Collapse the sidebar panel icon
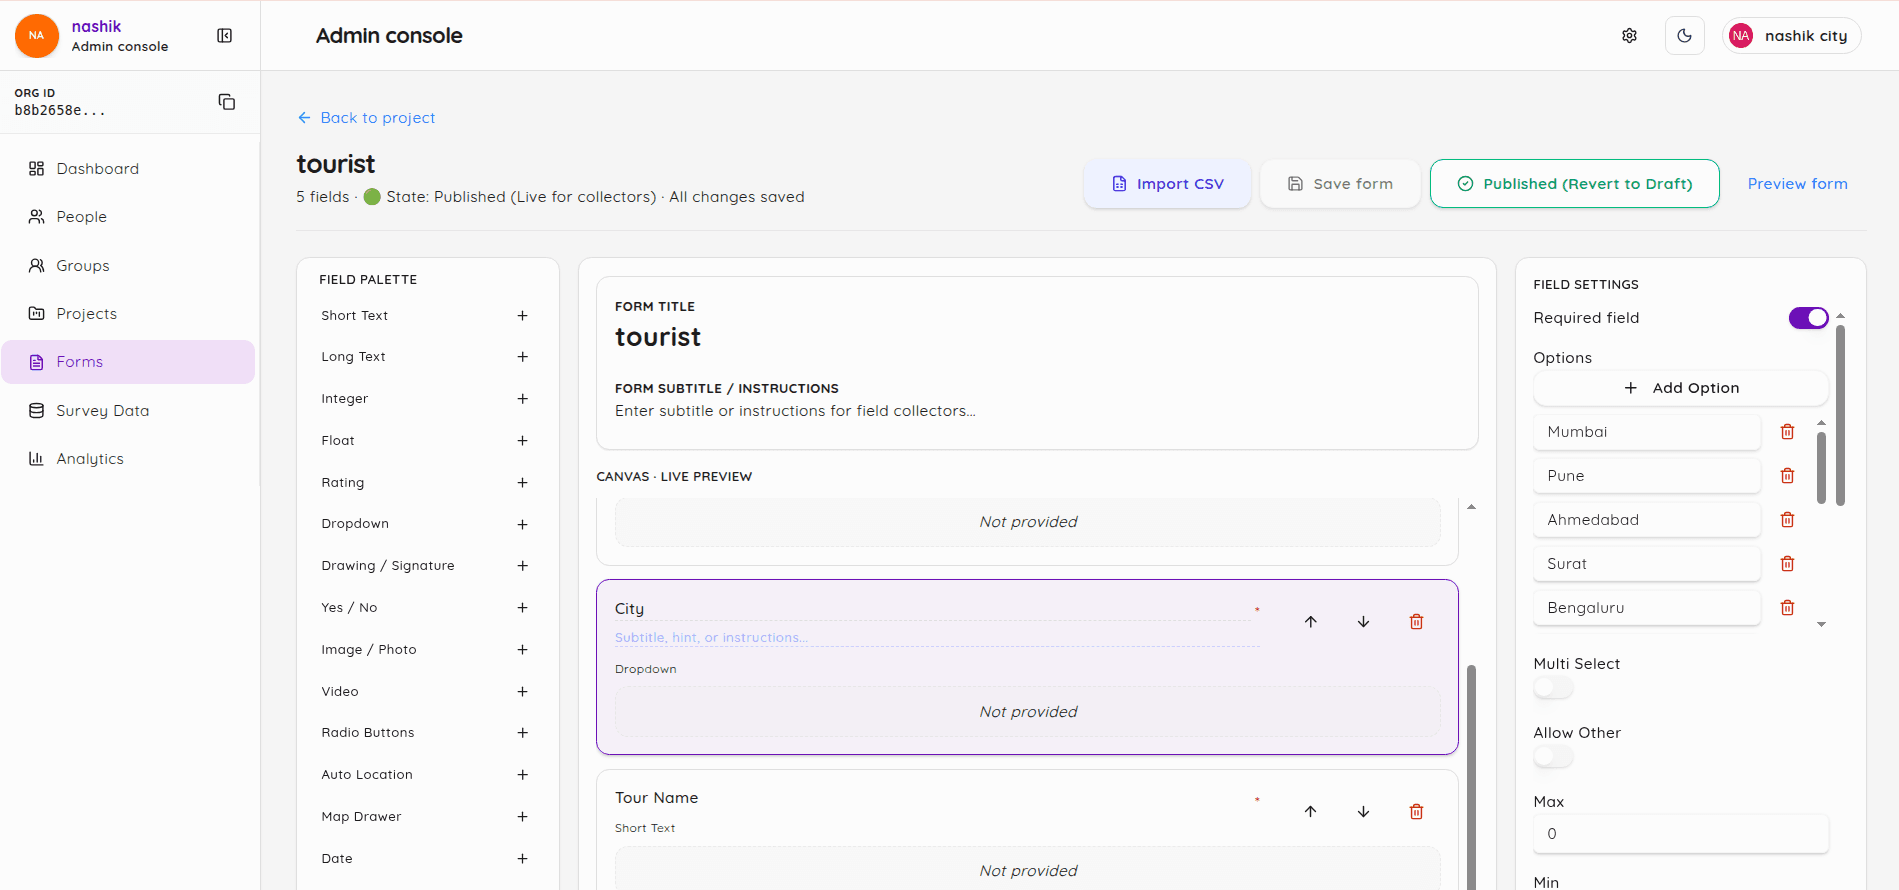The width and height of the screenshot is (1899, 890). [225, 36]
